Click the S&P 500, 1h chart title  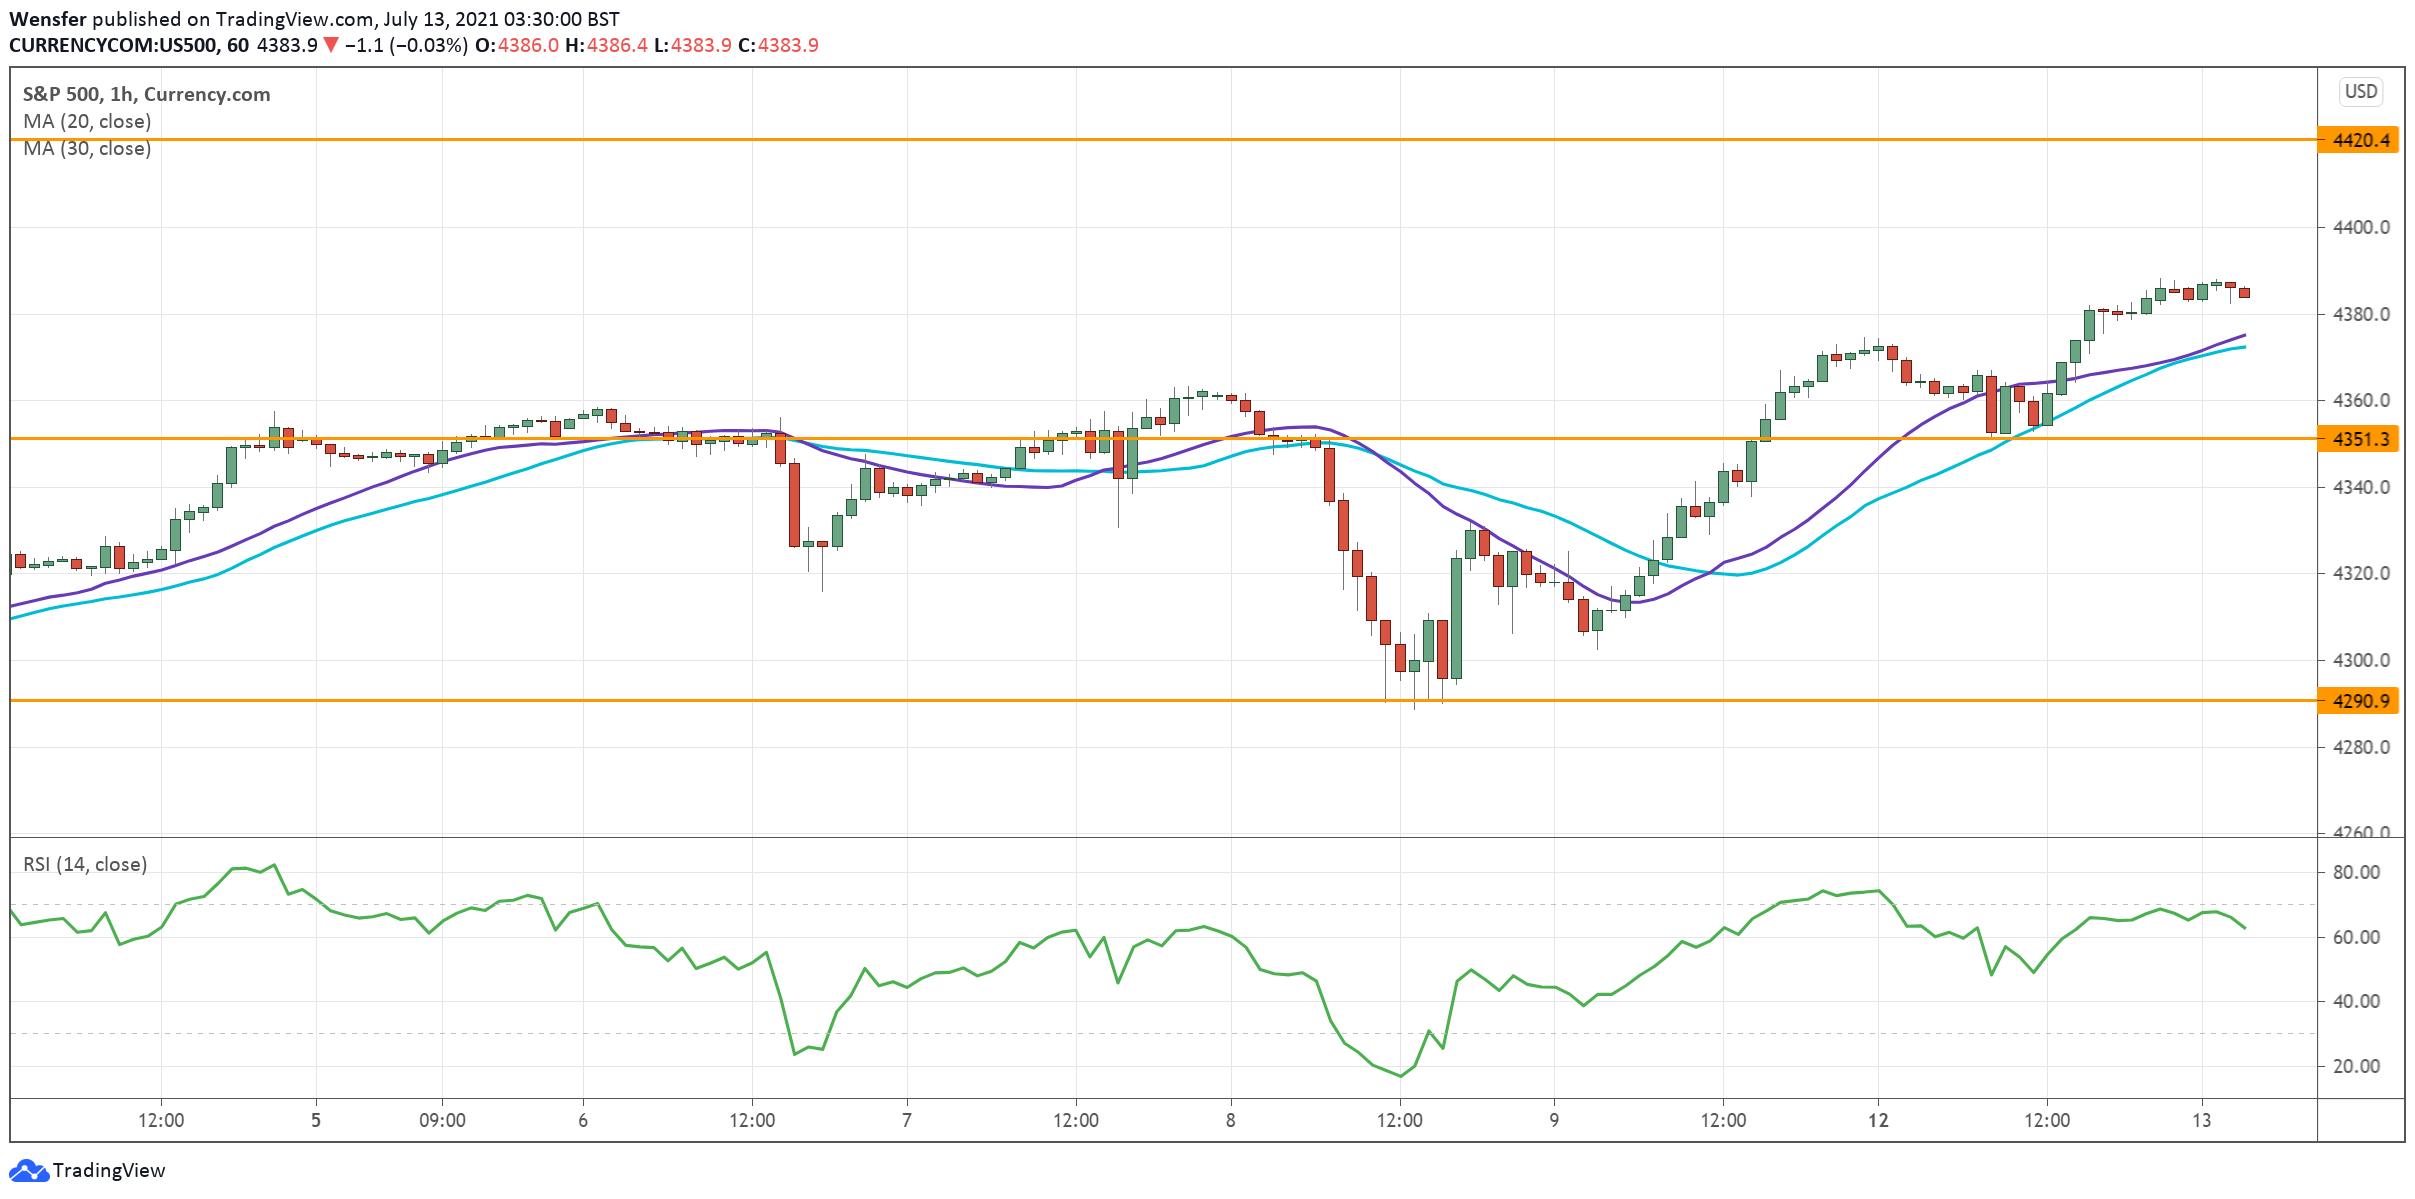point(146,94)
